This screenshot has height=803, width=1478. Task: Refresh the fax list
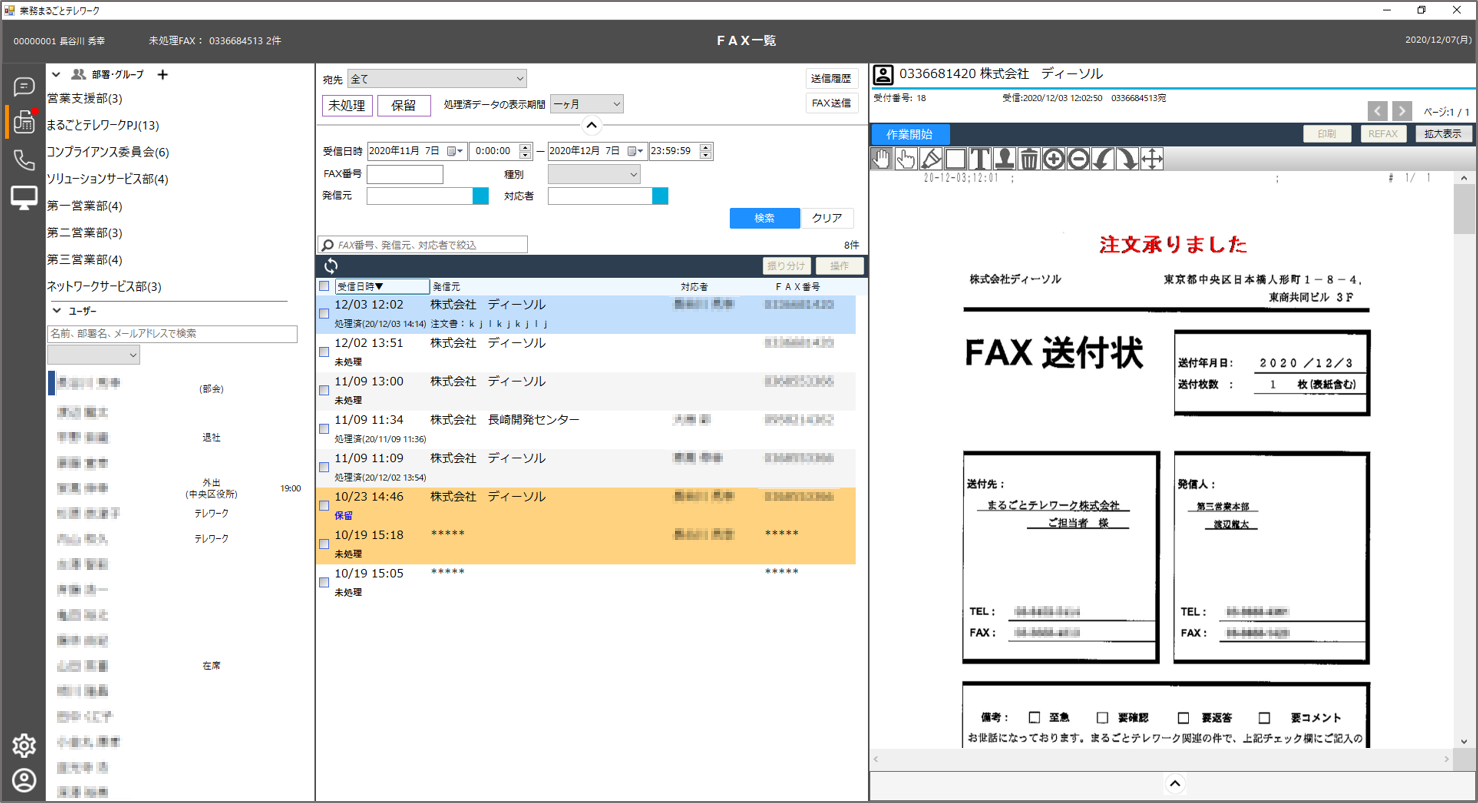tap(330, 266)
